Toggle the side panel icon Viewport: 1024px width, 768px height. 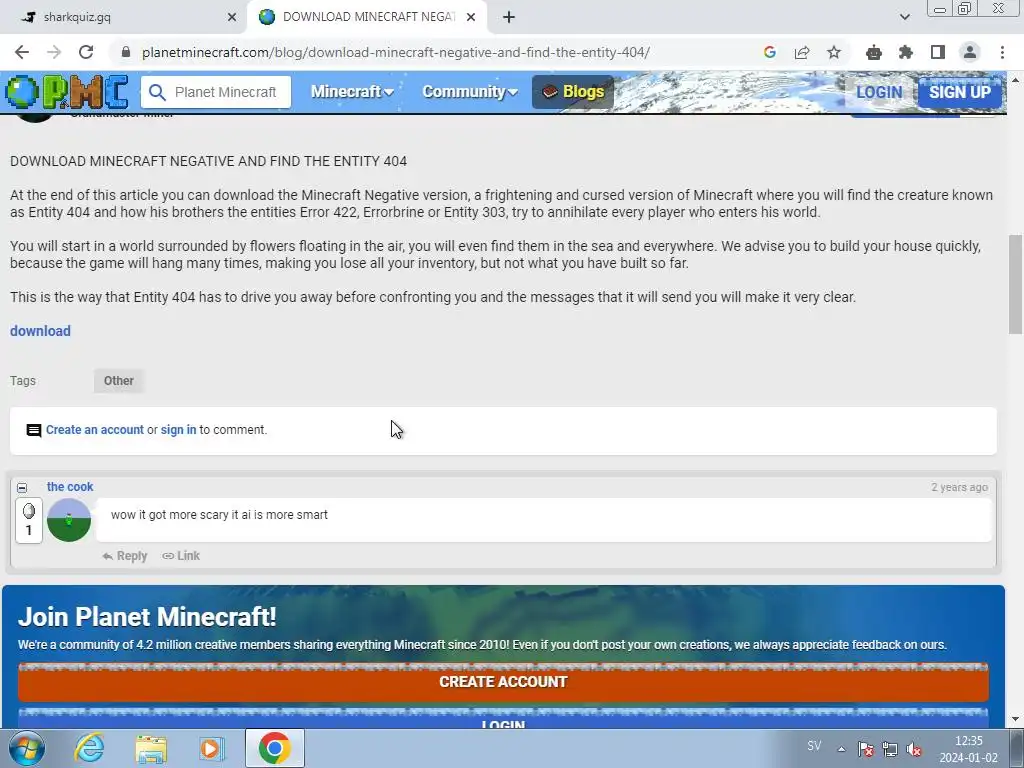tap(938, 52)
